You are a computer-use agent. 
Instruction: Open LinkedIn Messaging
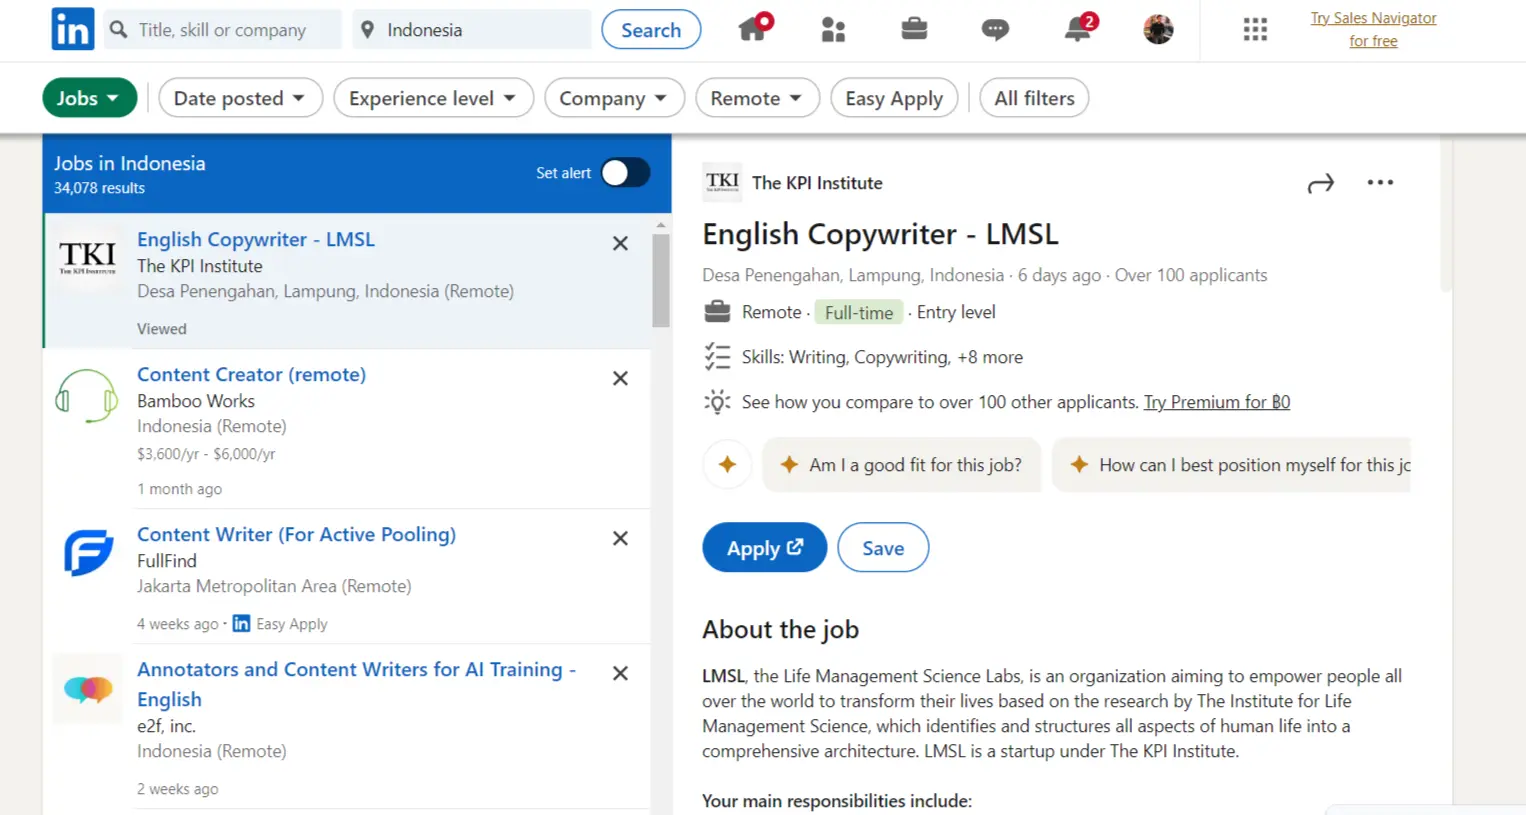994,30
